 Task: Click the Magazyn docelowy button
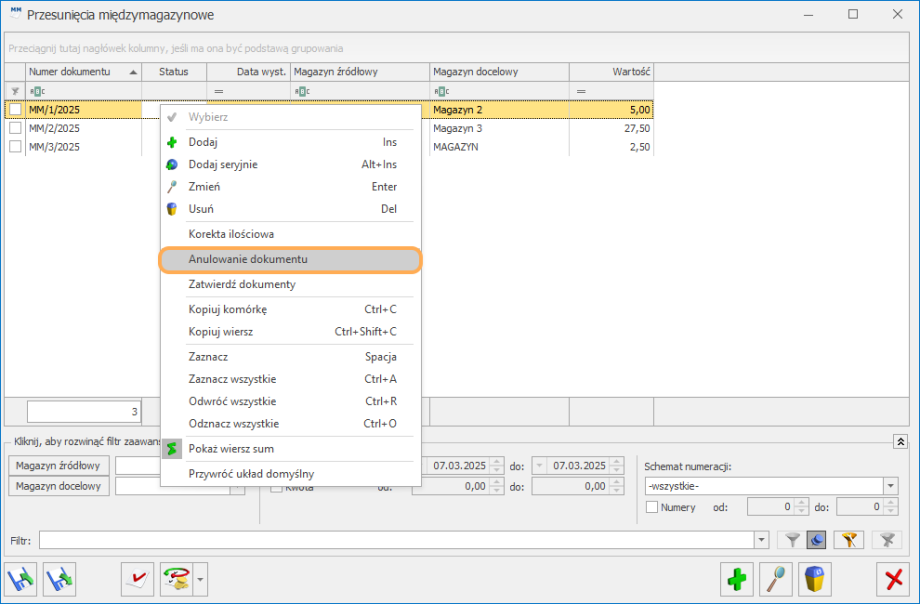click(59, 486)
